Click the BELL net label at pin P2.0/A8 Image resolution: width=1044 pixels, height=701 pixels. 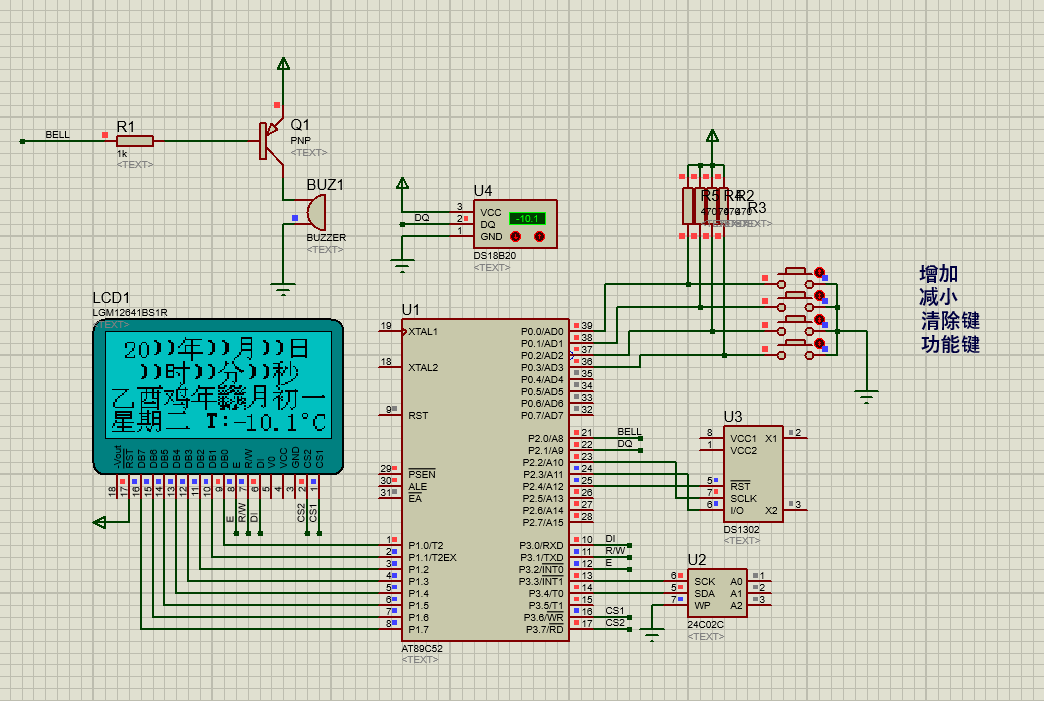[629, 431]
